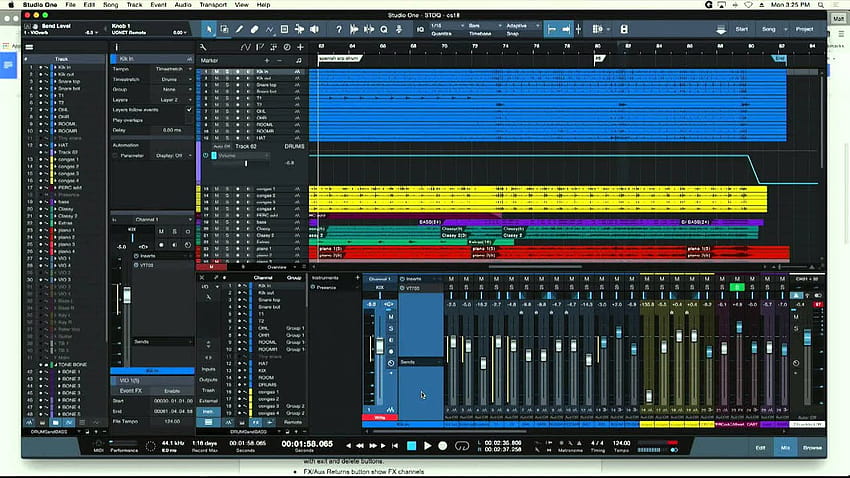The width and height of the screenshot is (850, 478).
Task: Open the Edit view button
Action: 760,448
